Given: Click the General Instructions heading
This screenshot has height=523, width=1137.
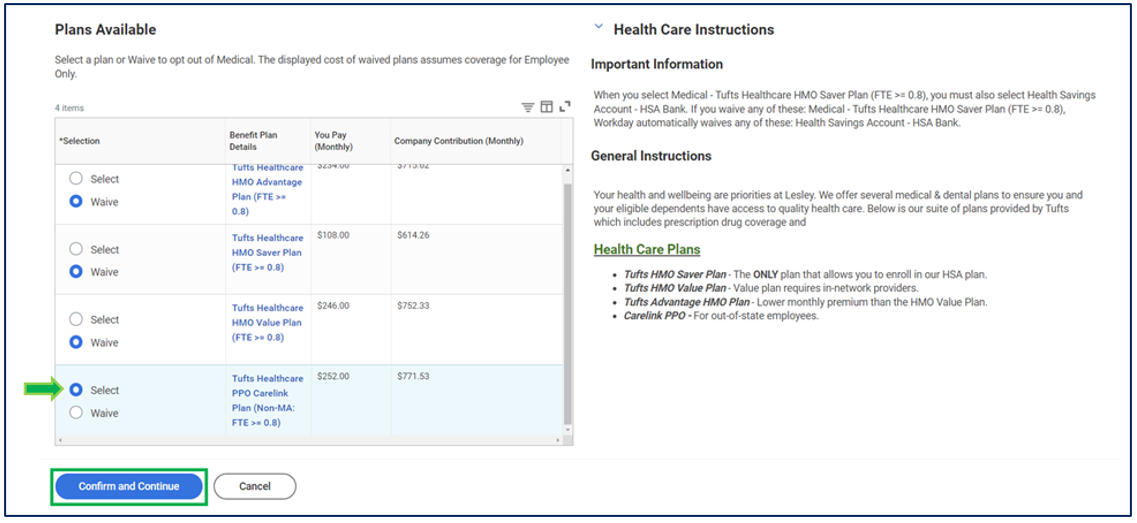Looking at the screenshot, I should pyautogui.click(x=651, y=156).
